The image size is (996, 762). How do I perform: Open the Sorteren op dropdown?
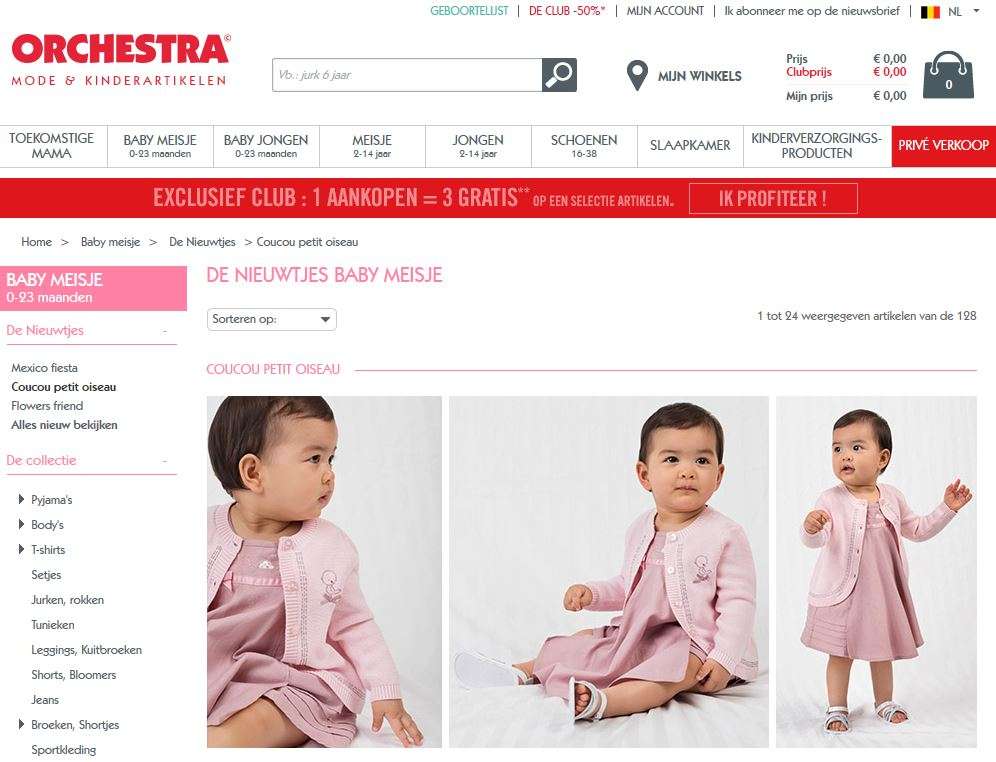[272, 319]
